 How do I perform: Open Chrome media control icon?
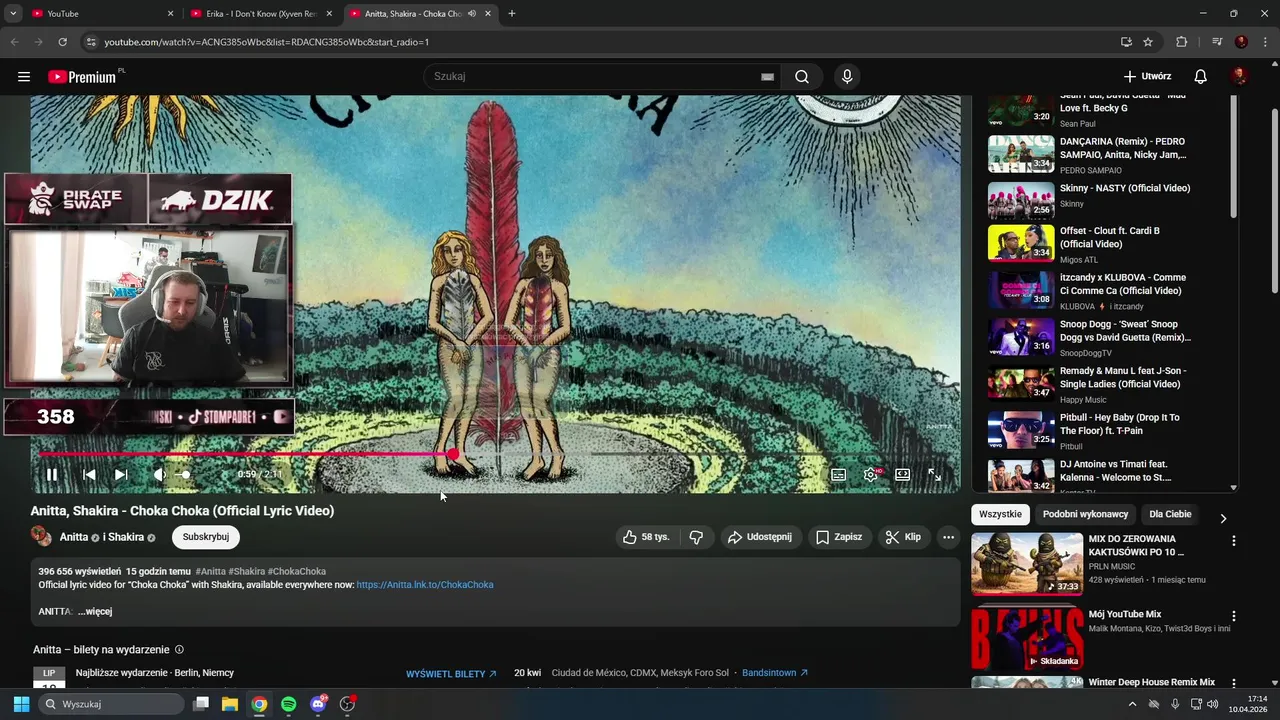pos(1217,42)
